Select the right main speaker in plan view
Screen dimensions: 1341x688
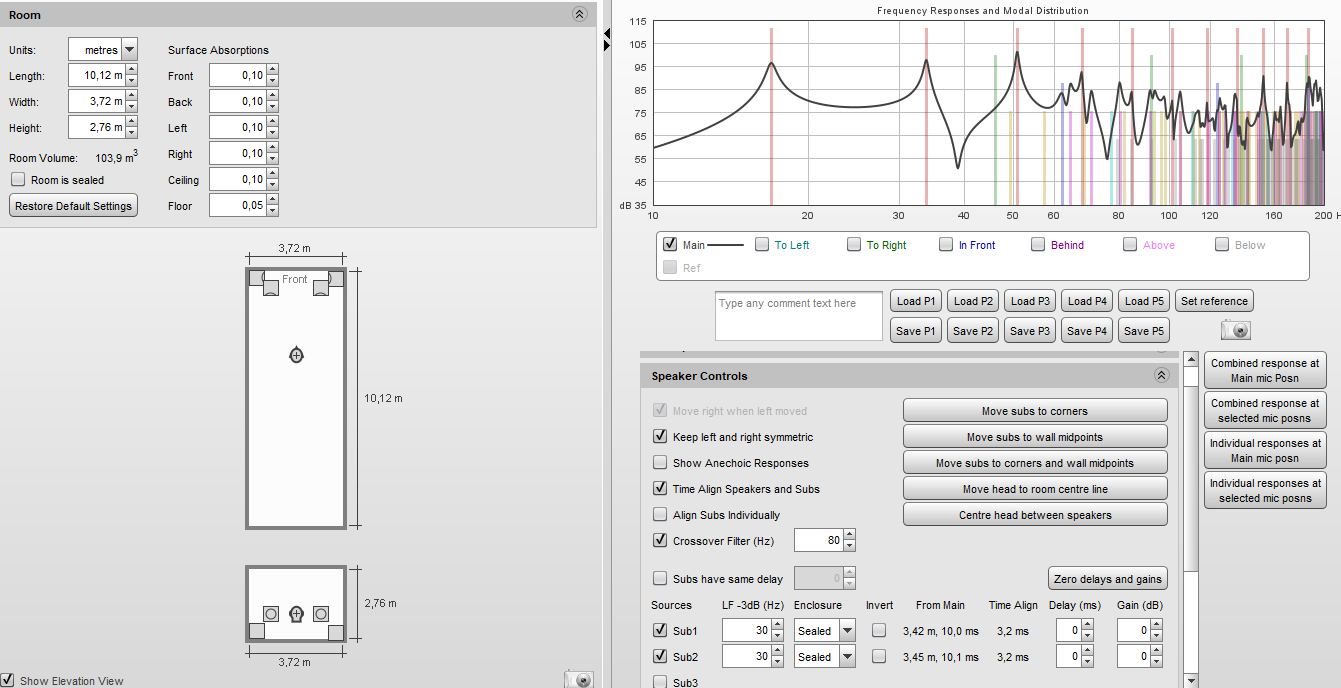point(321,288)
